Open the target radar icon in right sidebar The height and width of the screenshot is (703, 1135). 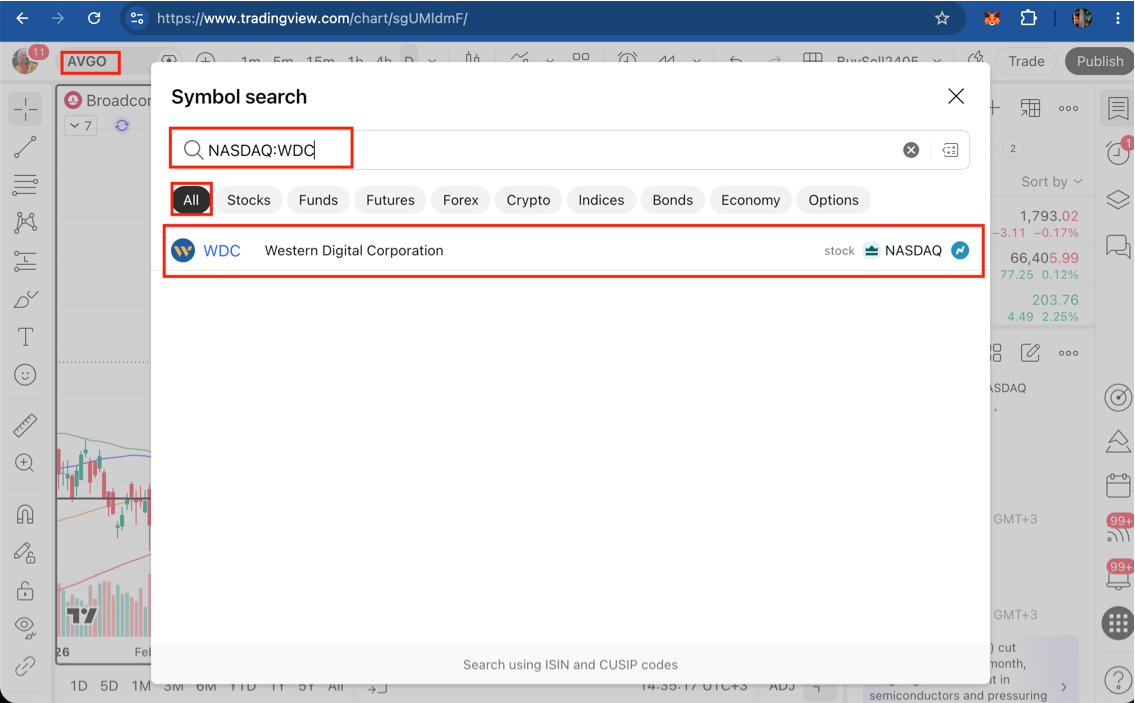[x=1118, y=397]
